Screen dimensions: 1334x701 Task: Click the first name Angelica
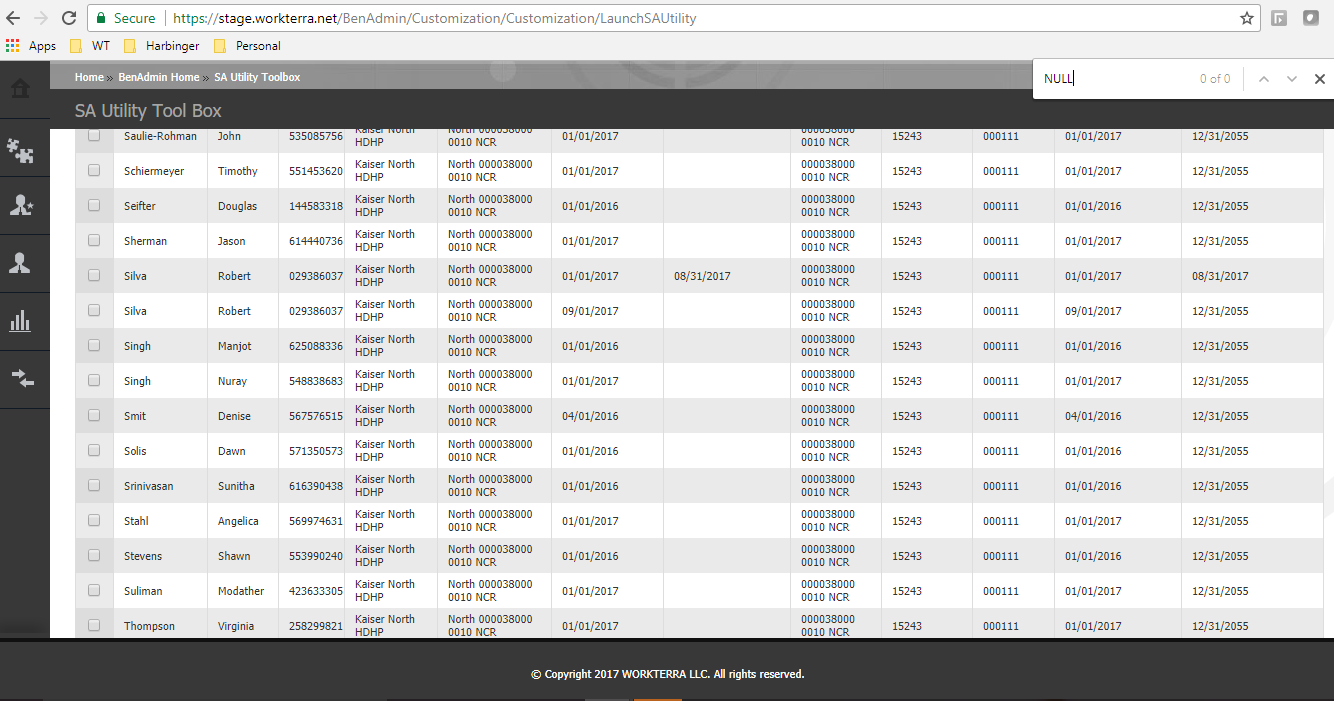pos(238,521)
